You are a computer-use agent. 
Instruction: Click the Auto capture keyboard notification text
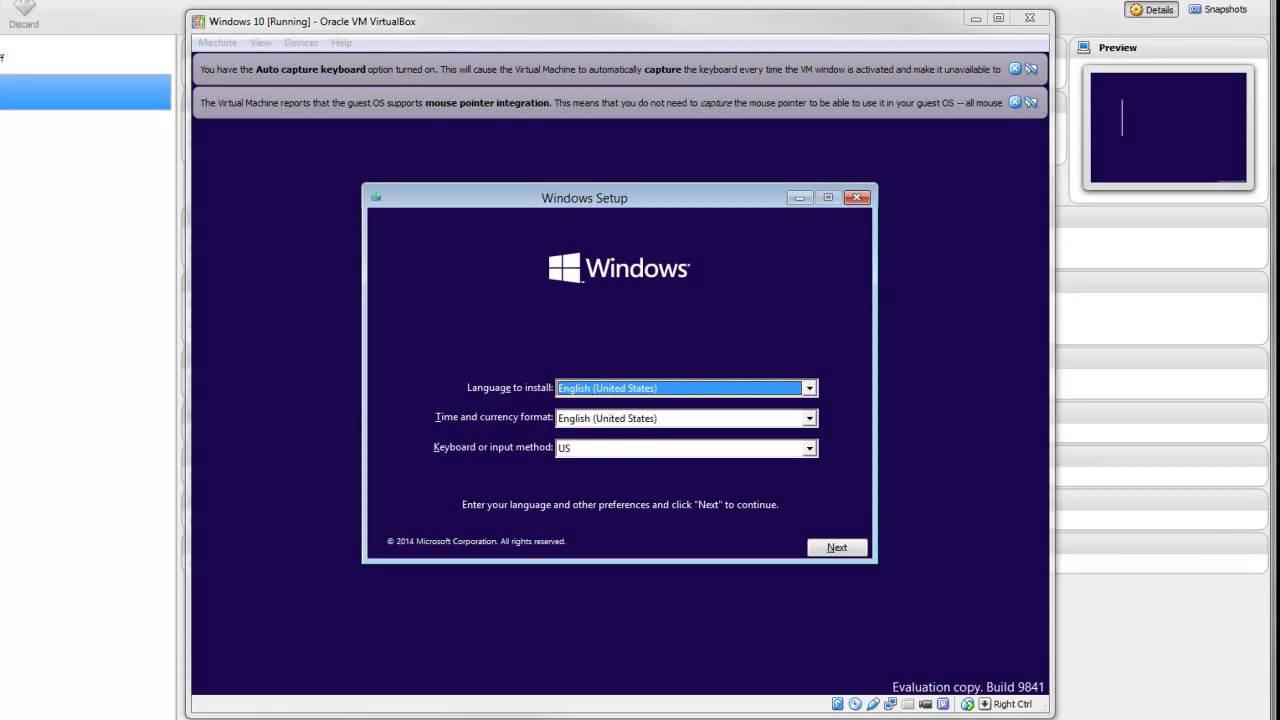coord(600,69)
